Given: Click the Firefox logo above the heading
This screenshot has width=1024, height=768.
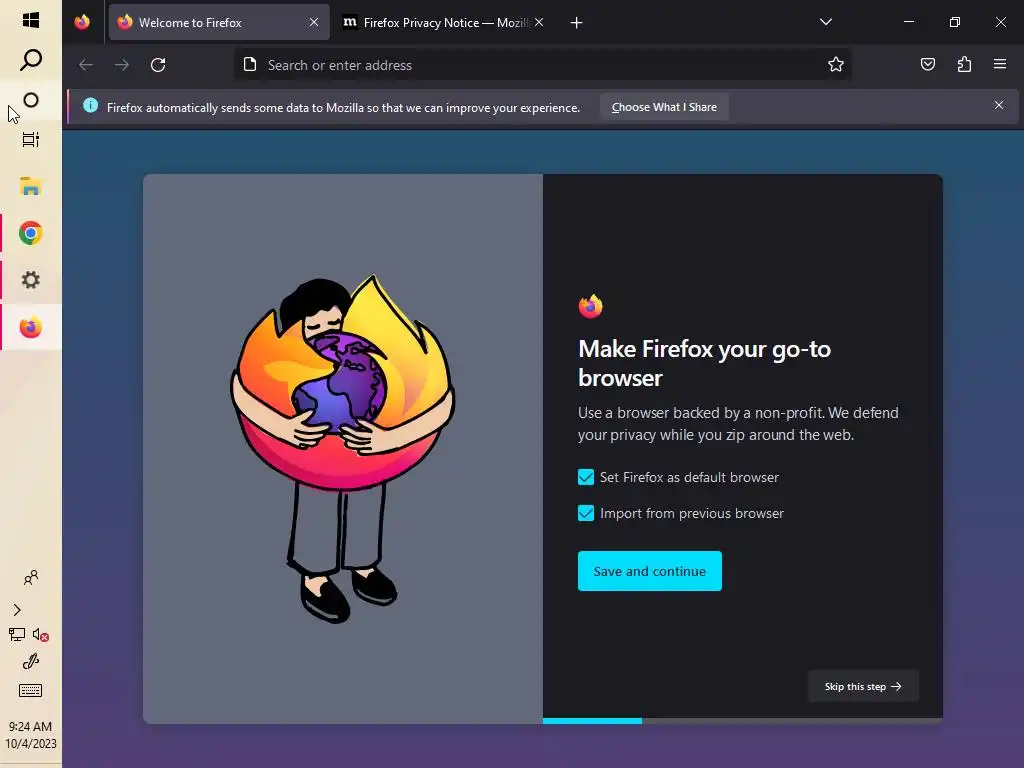Looking at the screenshot, I should (590, 306).
